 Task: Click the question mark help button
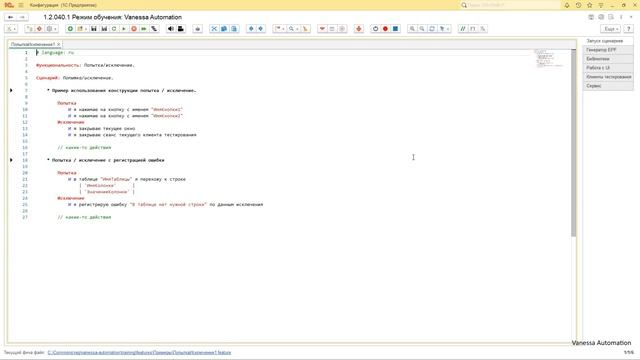(629, 29)
